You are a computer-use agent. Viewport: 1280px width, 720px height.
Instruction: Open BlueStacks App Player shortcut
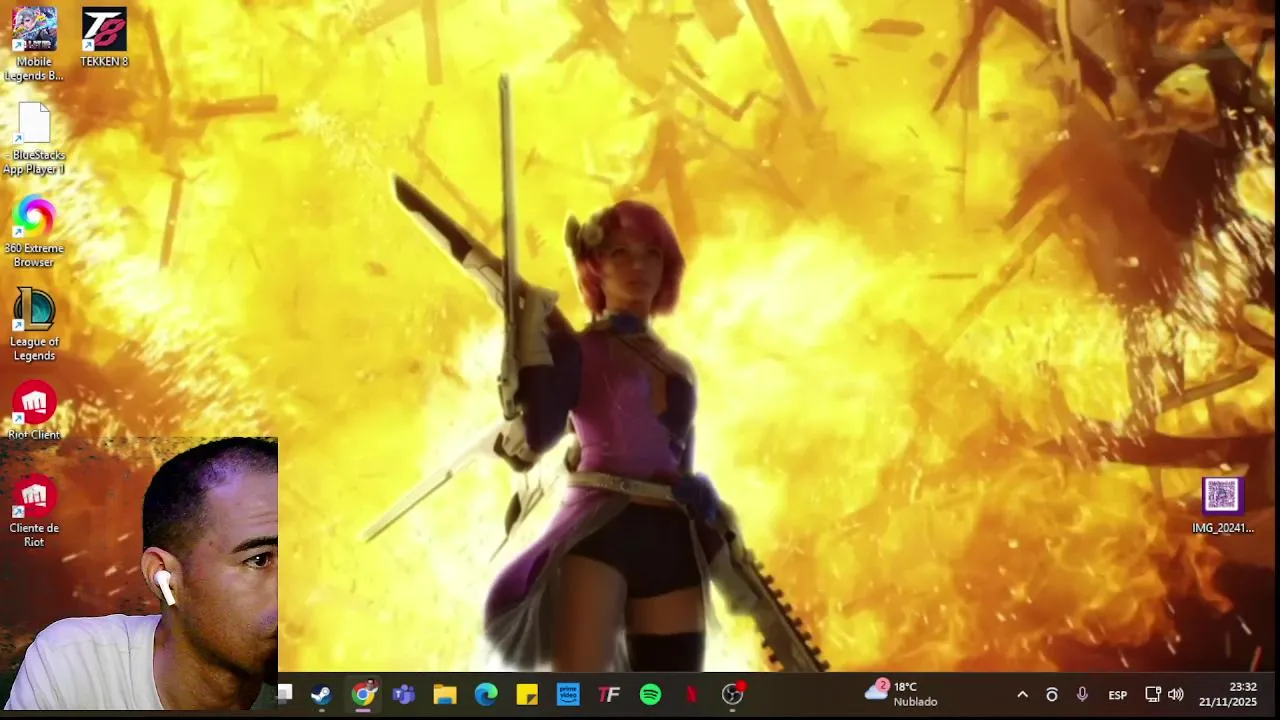[x=34, y=138]
